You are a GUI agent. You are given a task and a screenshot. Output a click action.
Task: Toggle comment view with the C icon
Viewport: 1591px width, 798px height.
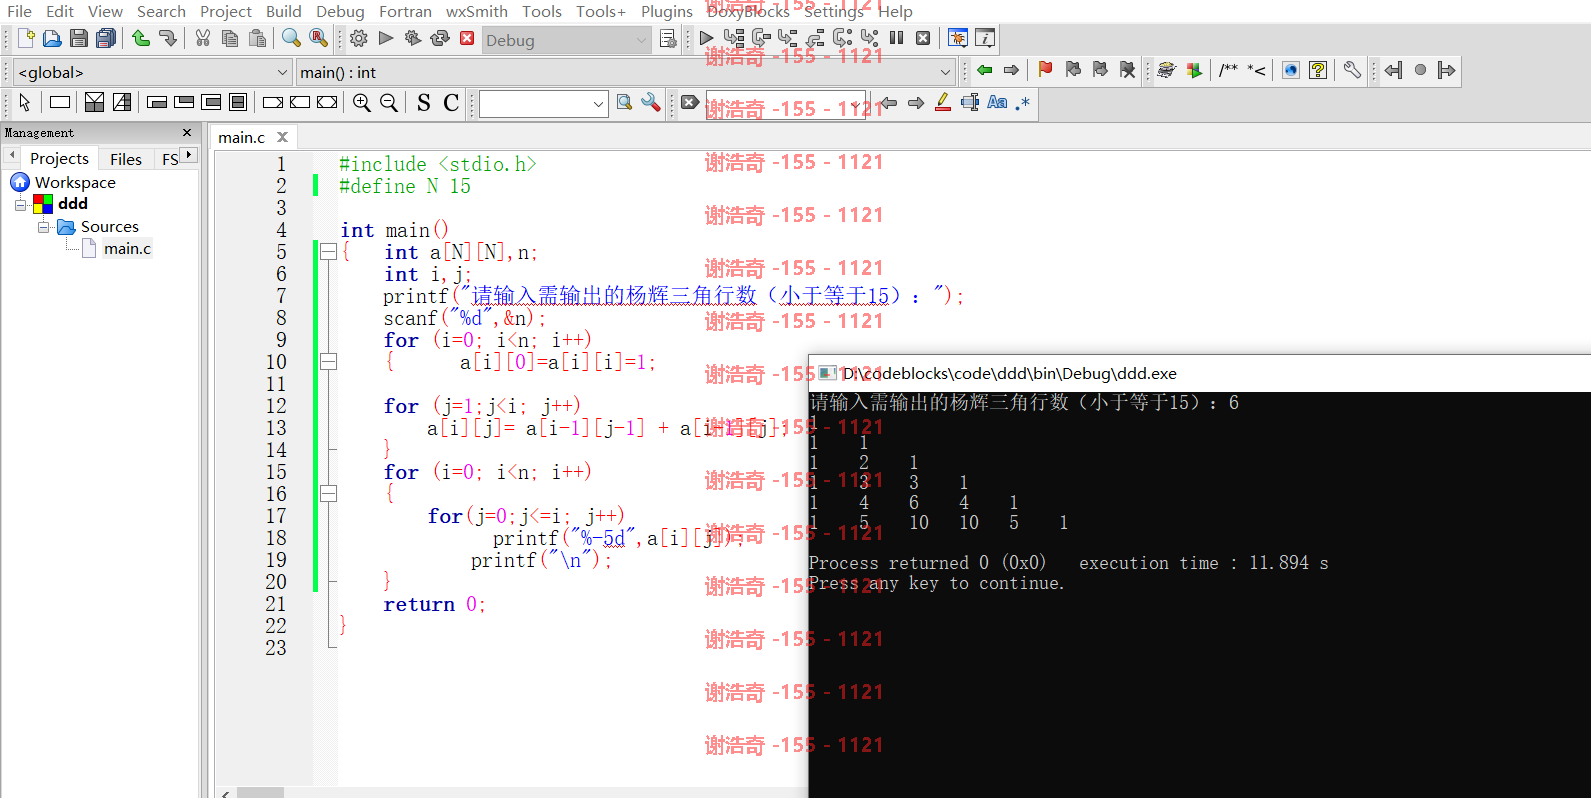tap(451, 102)
